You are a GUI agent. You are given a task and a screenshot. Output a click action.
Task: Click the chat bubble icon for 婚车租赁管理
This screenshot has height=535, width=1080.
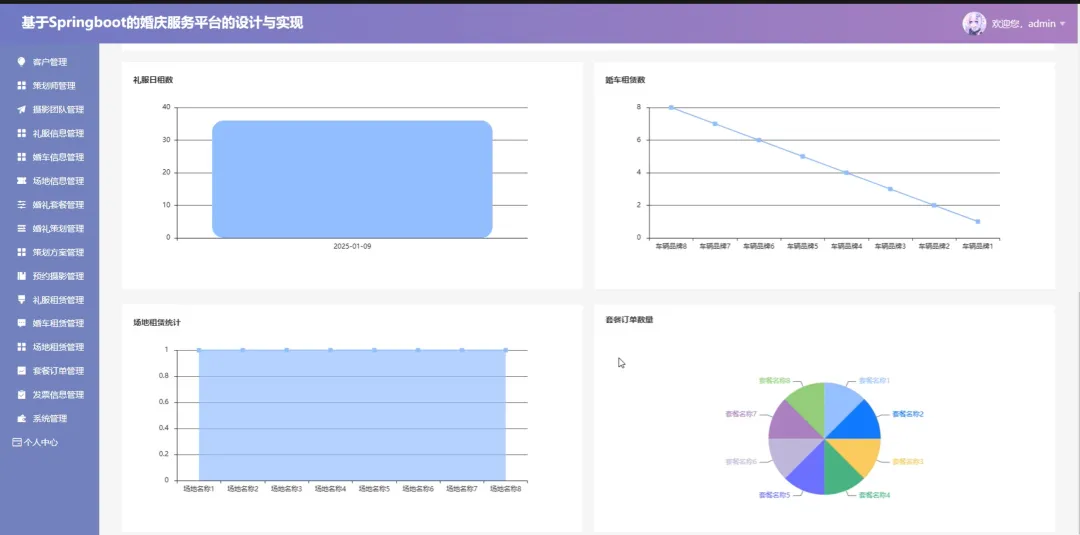click(x=21, y=323)
